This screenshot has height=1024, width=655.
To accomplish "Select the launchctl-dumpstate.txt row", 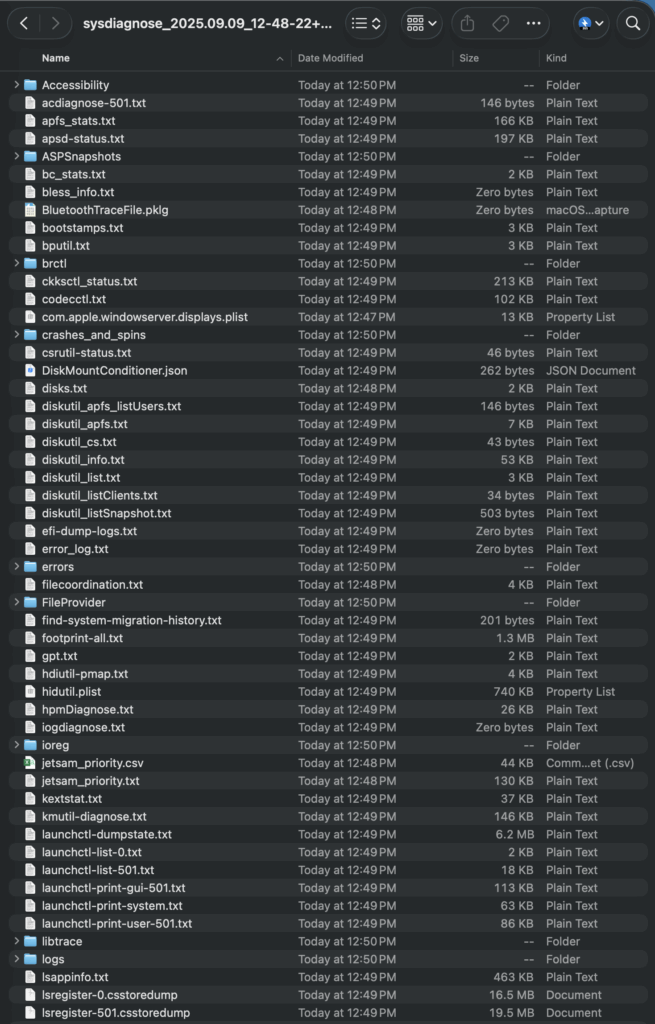I will (x=328, y=834).
